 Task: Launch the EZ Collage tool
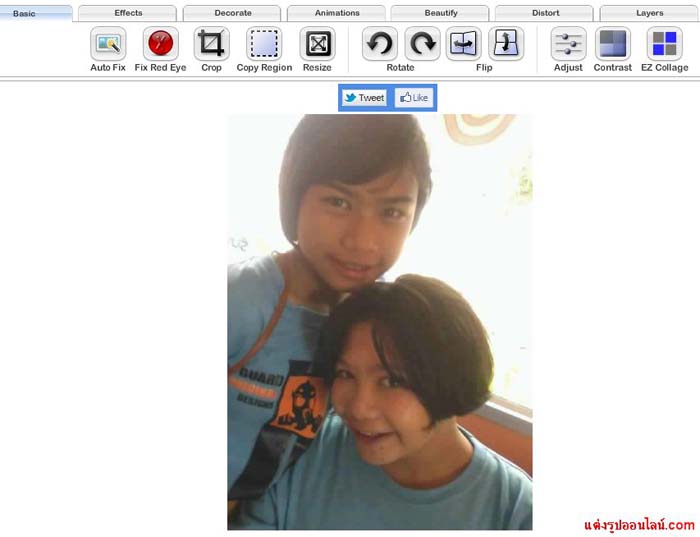click(x=664, y=44)
